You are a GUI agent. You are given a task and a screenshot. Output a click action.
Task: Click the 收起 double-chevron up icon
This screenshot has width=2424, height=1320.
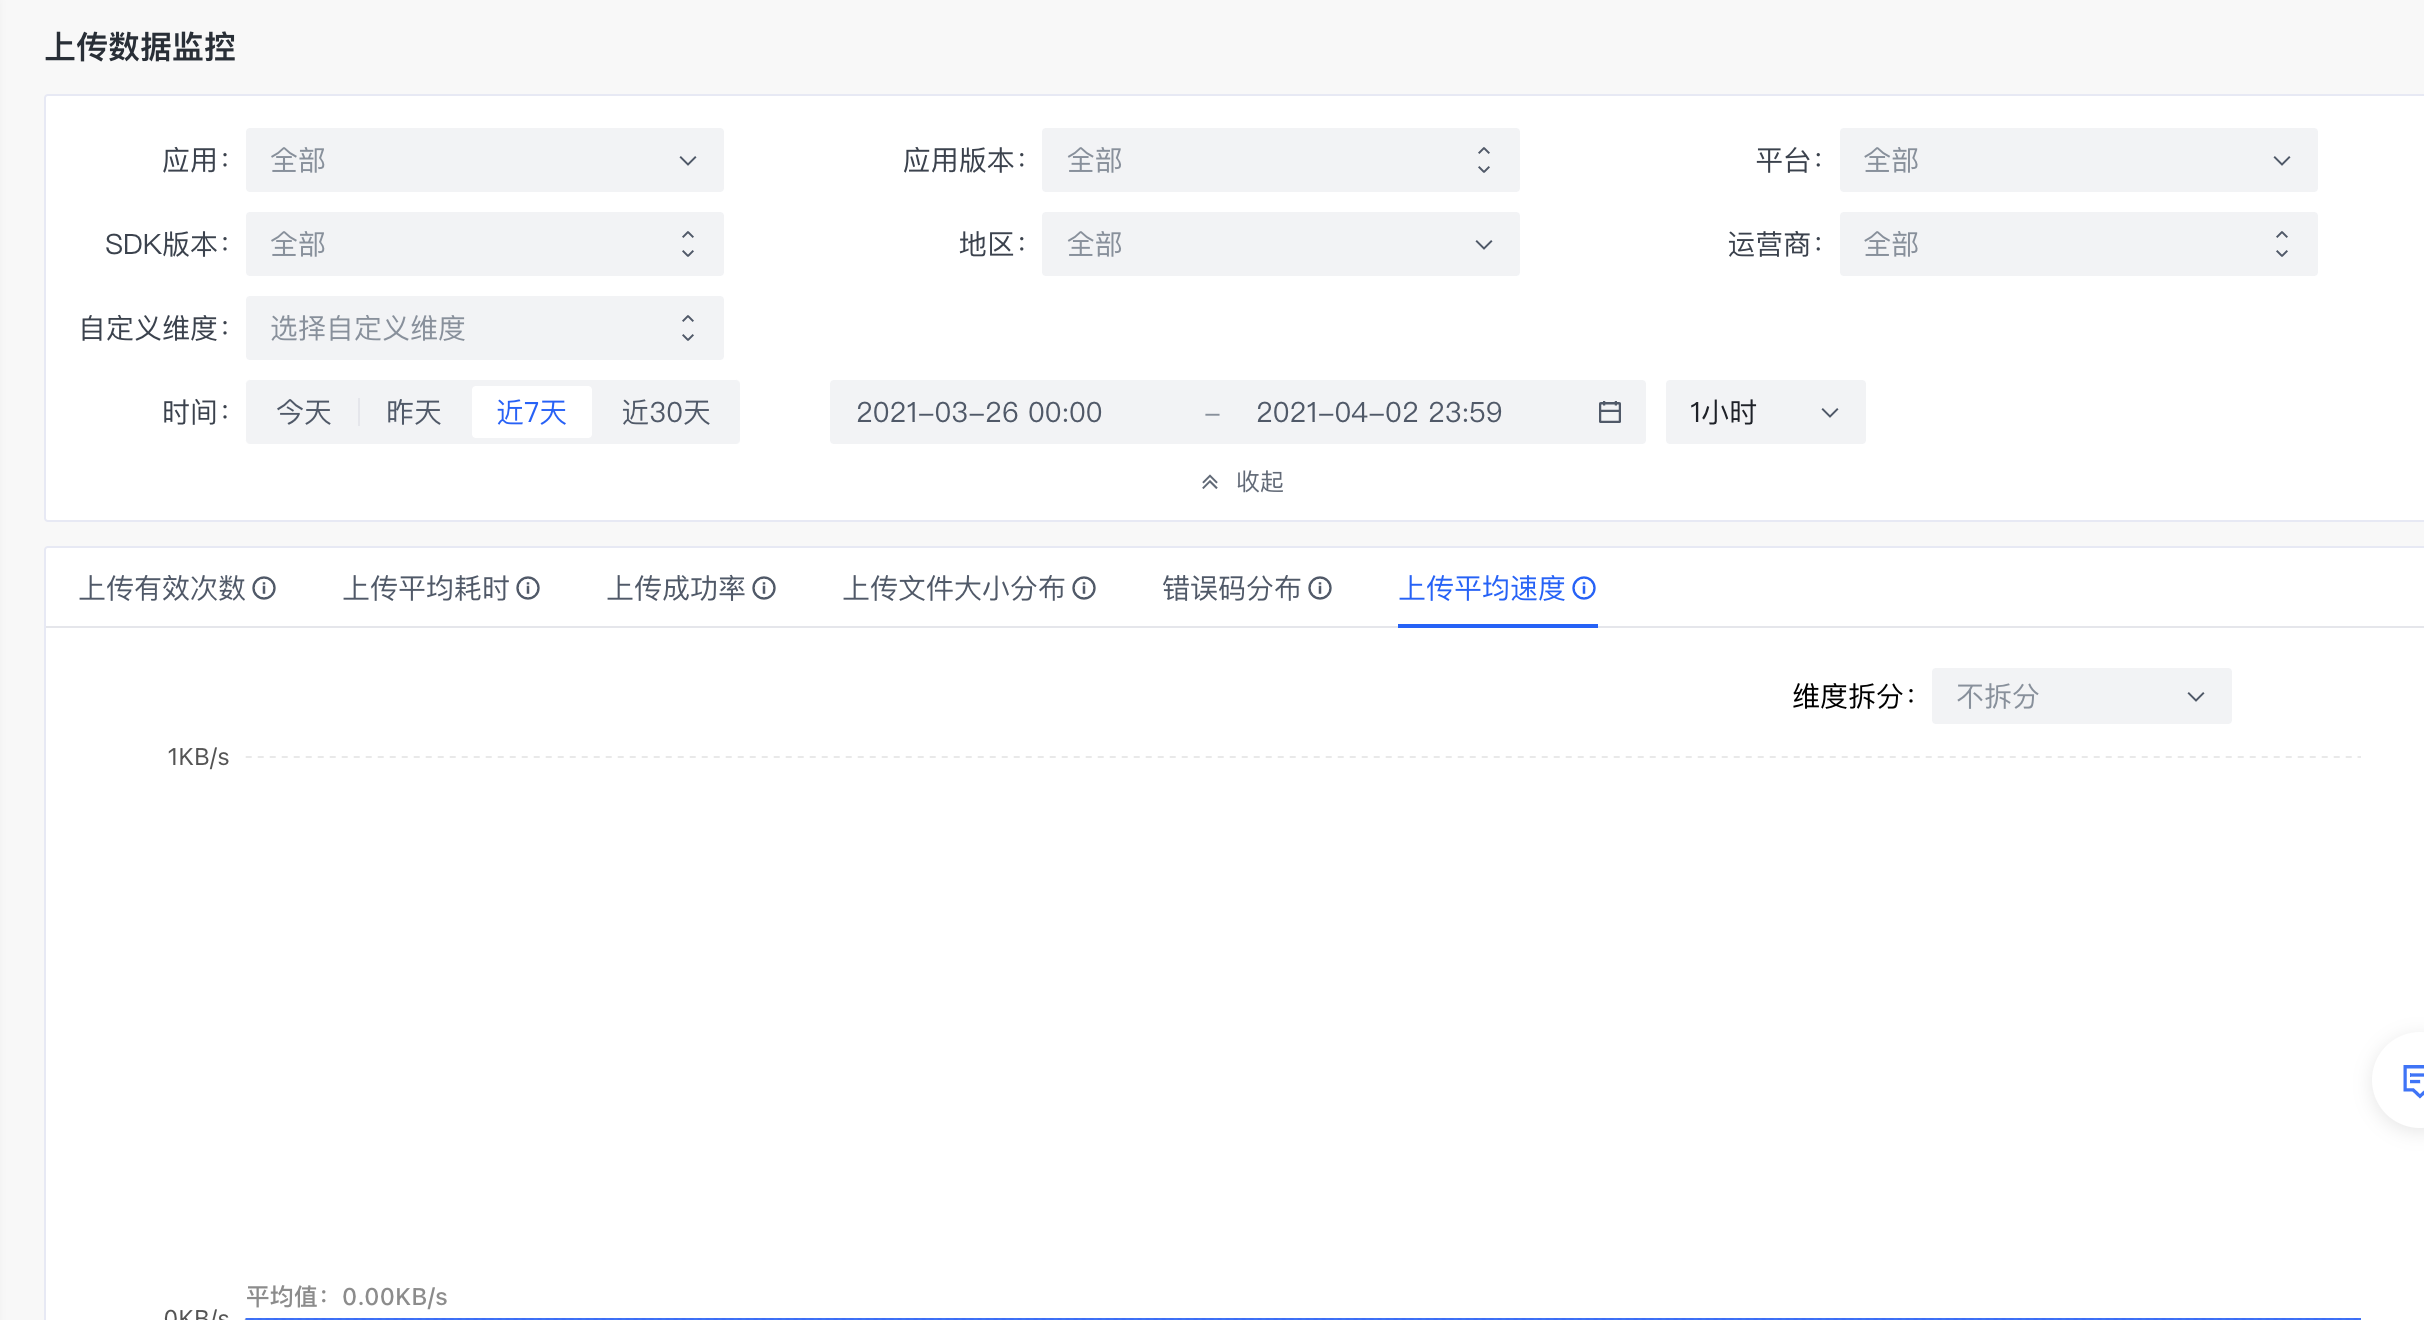pyautogui.click(x=1209, y=482)
